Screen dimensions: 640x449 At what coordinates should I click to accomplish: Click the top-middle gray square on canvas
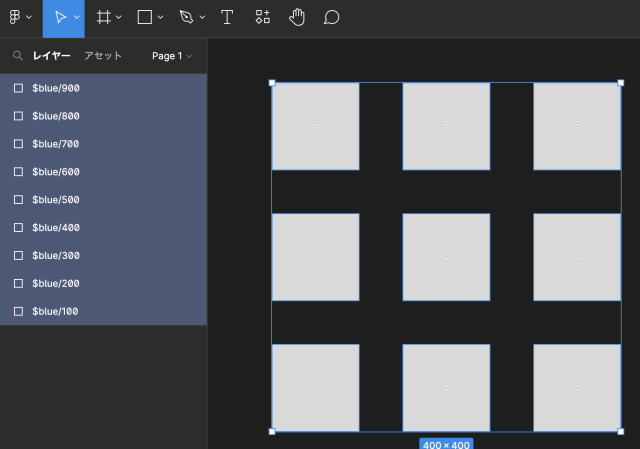pos(447,127)
